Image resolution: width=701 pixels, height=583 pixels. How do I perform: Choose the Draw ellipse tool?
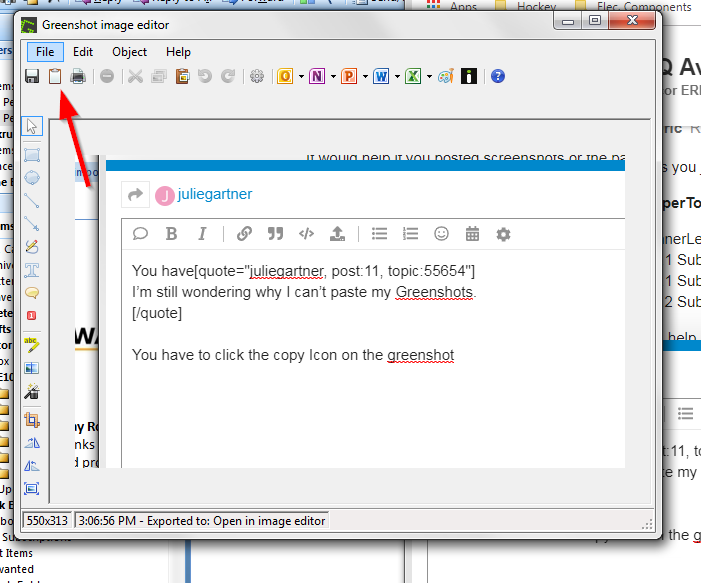(32, 178)
